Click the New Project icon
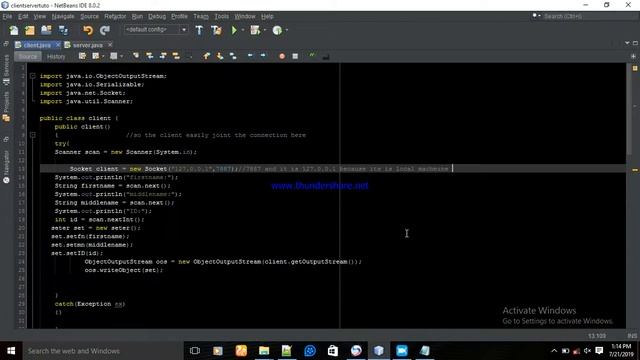The width and height of the screenshot is (640, 360). pos(30,30)
